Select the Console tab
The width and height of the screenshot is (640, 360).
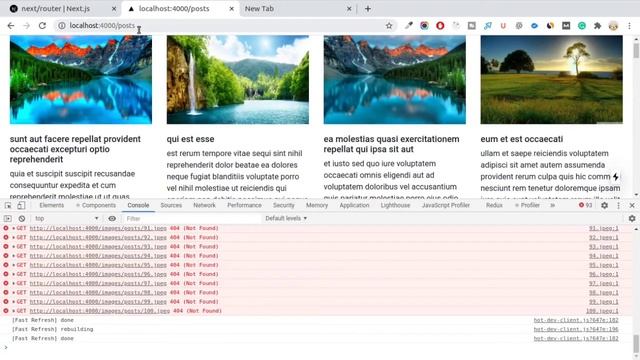tap(138, 205)
